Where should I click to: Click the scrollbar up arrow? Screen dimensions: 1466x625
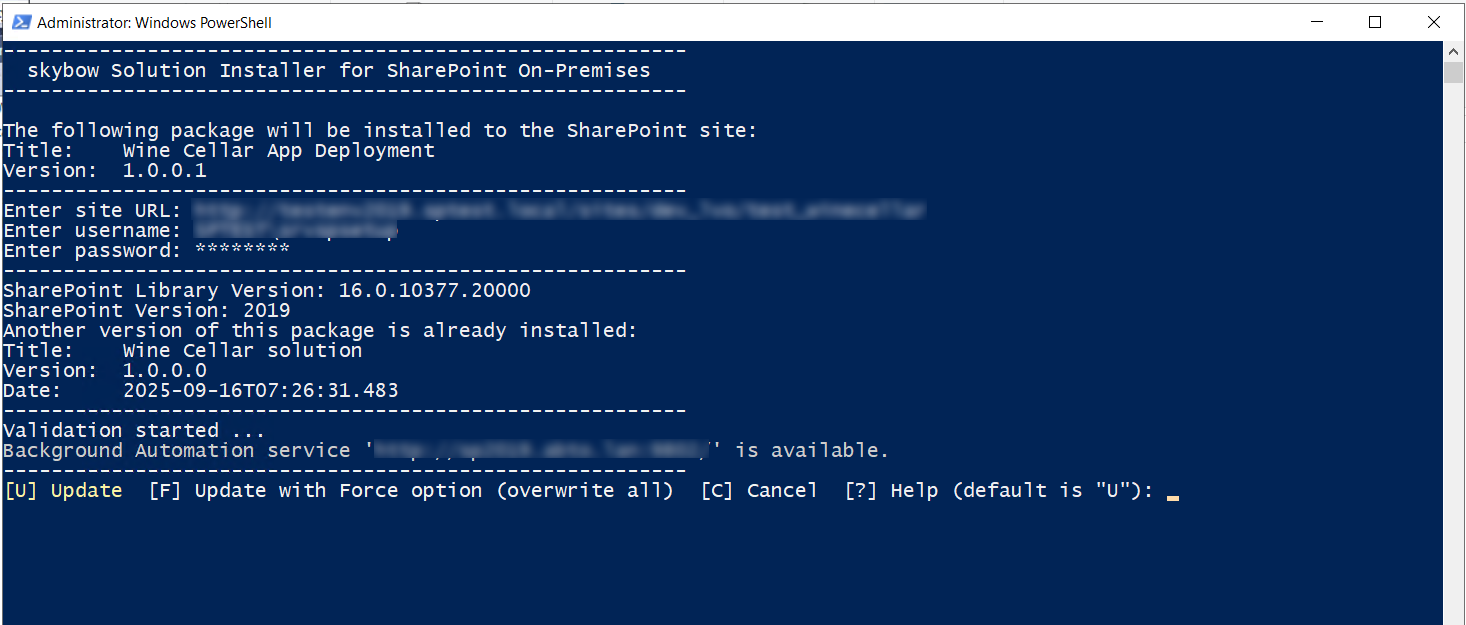tap(1452, 50)
